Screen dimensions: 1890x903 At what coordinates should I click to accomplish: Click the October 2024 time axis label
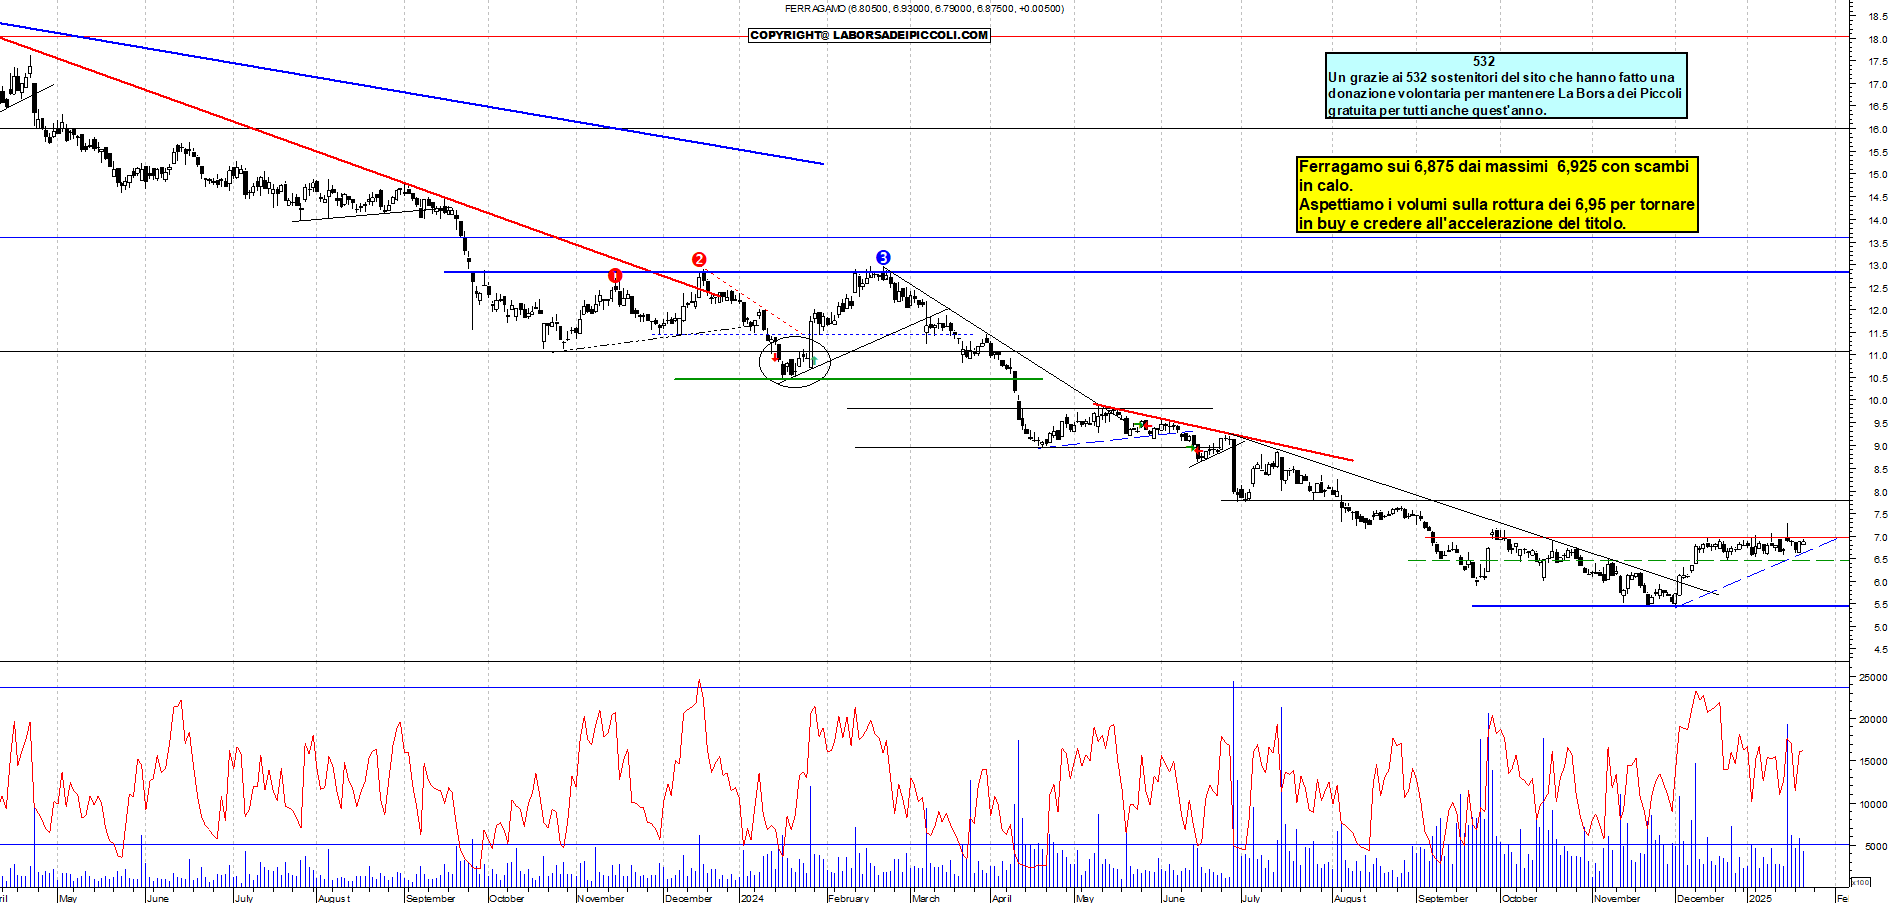(1519, 898)
